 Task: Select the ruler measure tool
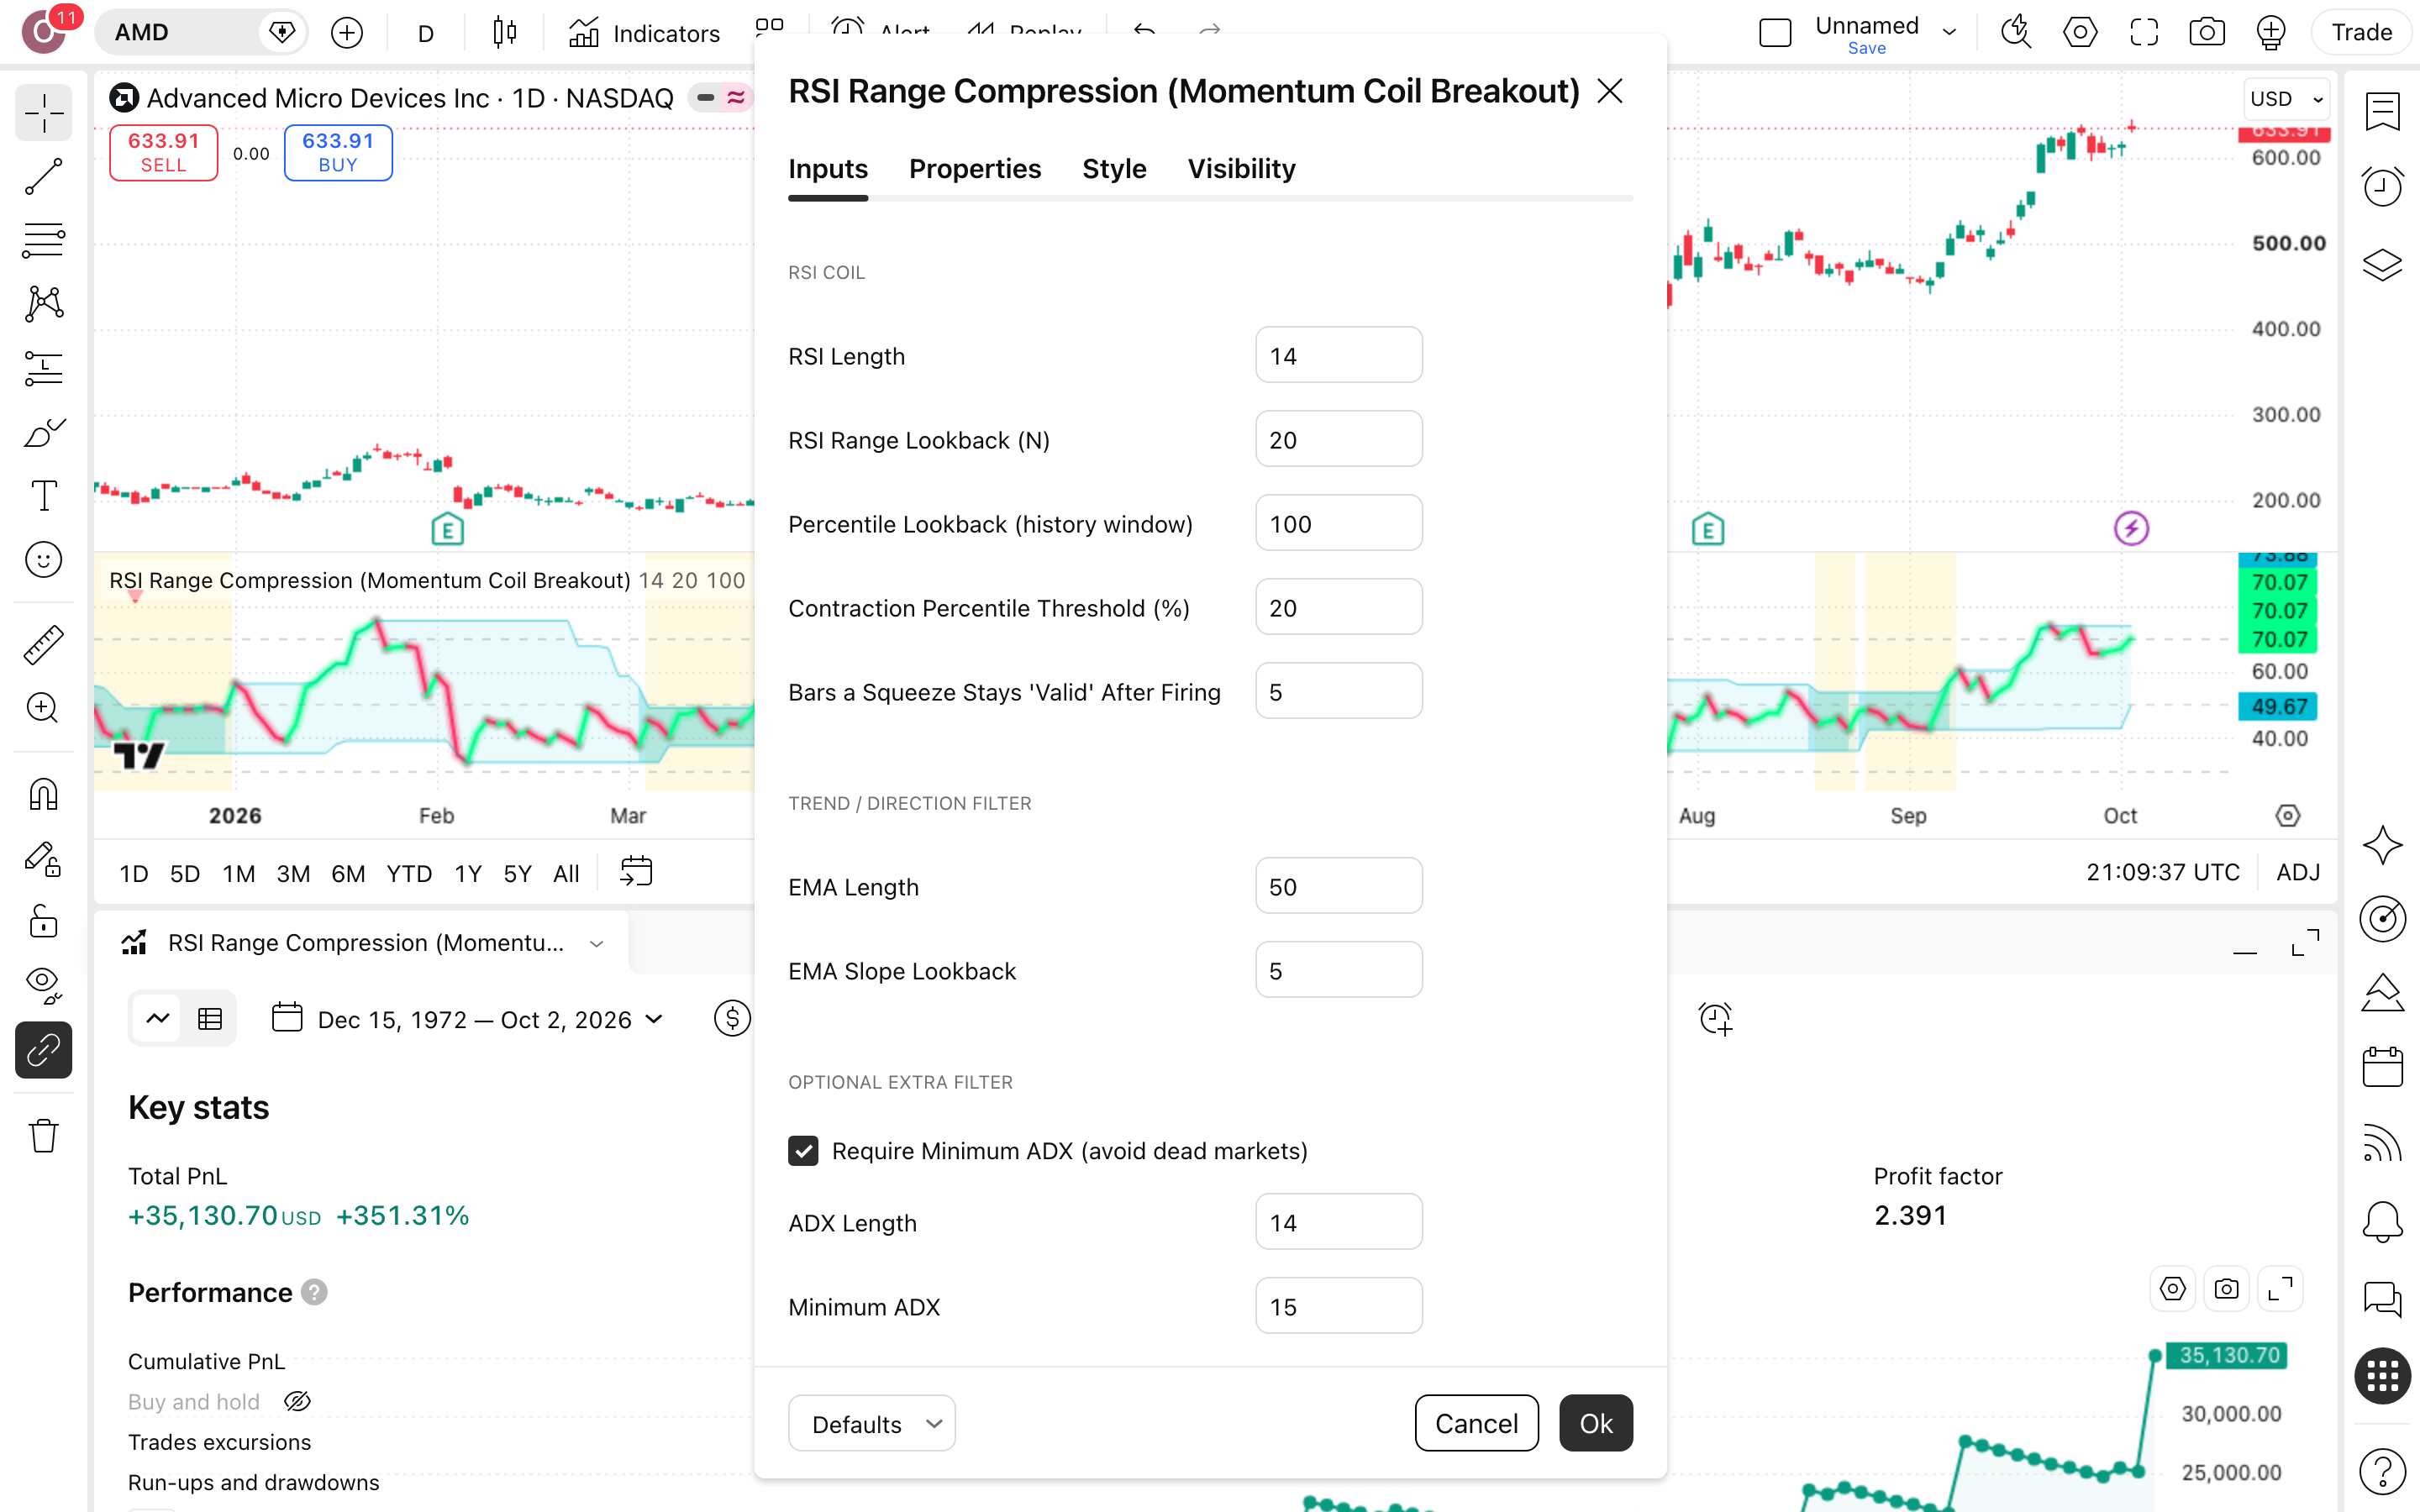pos(43,644)
